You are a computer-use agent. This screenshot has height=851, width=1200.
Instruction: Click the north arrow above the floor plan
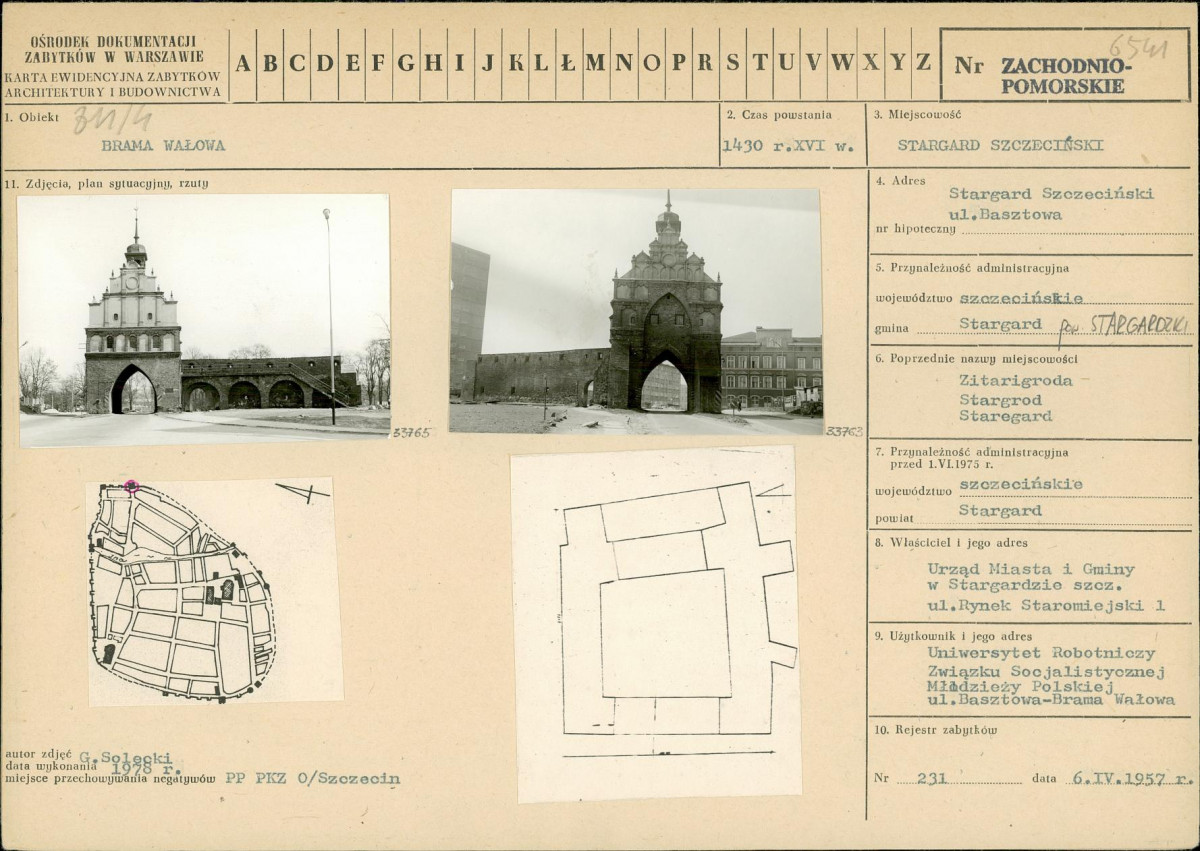click(773, 490)
